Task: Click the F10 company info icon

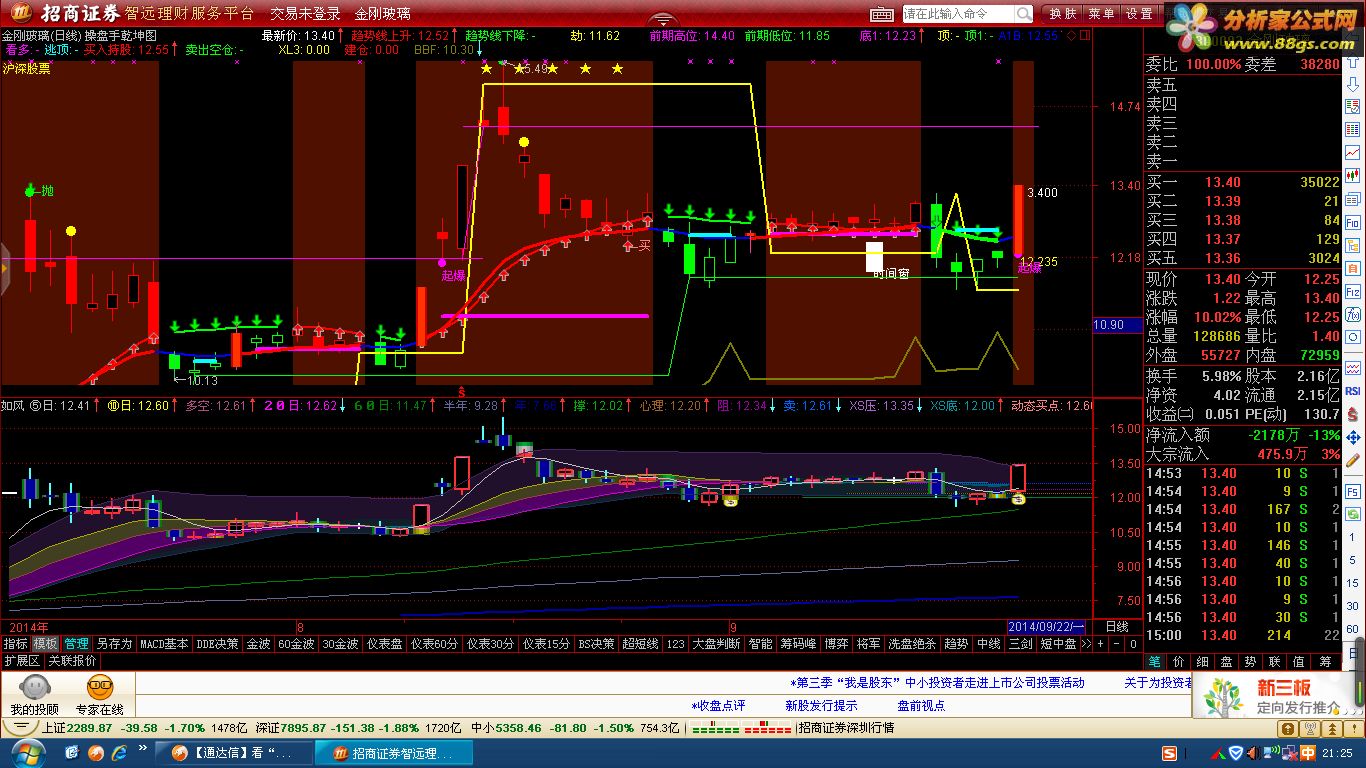Action: (1353, 222)
